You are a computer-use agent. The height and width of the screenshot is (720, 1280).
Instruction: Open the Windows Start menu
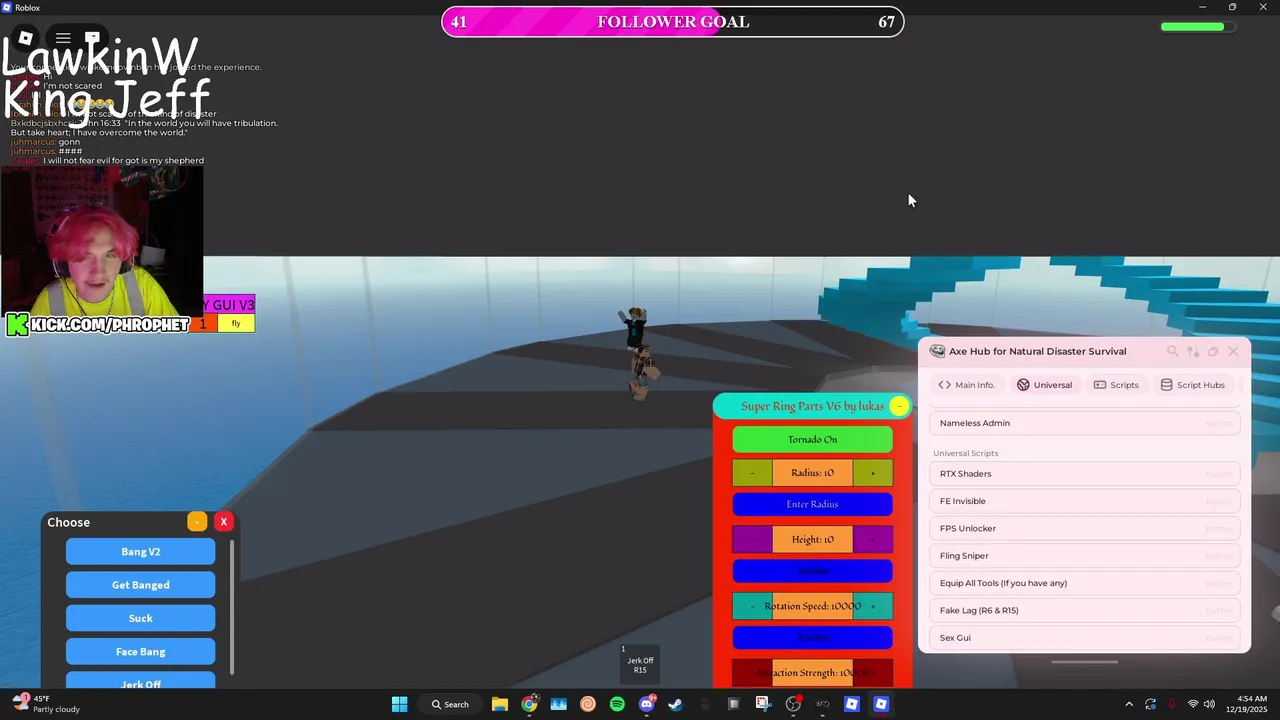tap(399, 704)
